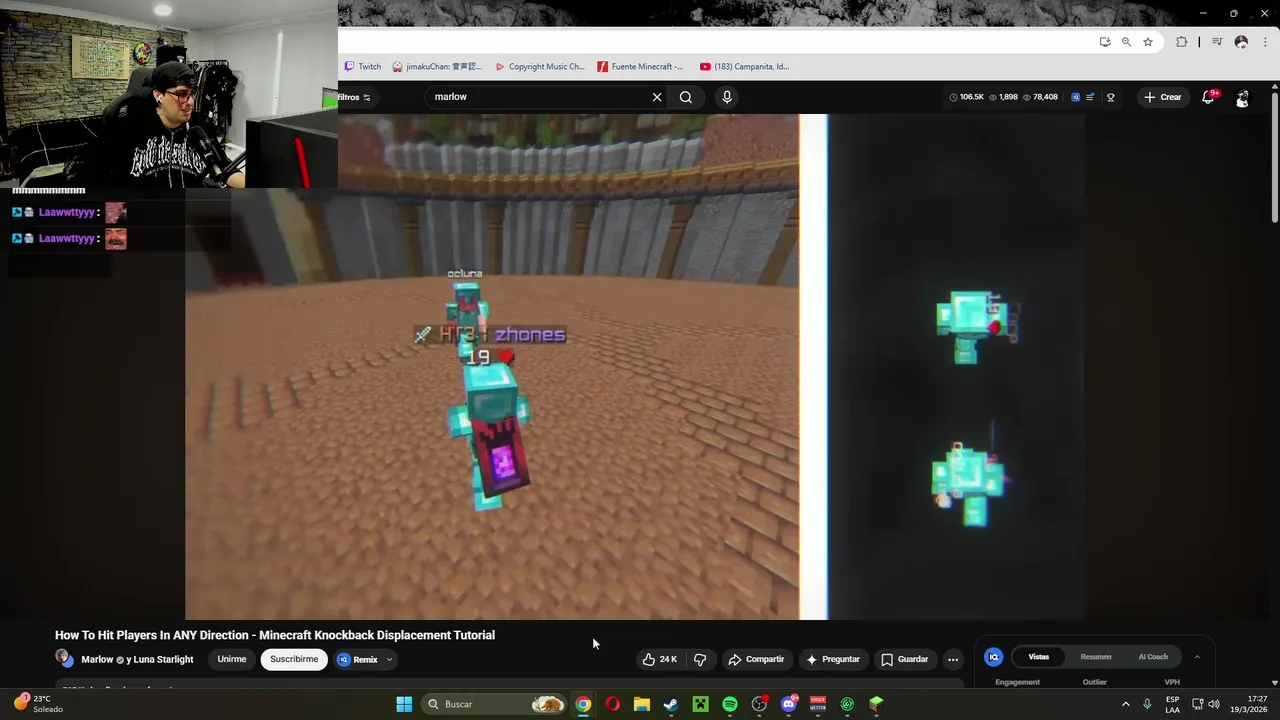Open the Marlow y Luna Starlight channel link

coord(137,660)
